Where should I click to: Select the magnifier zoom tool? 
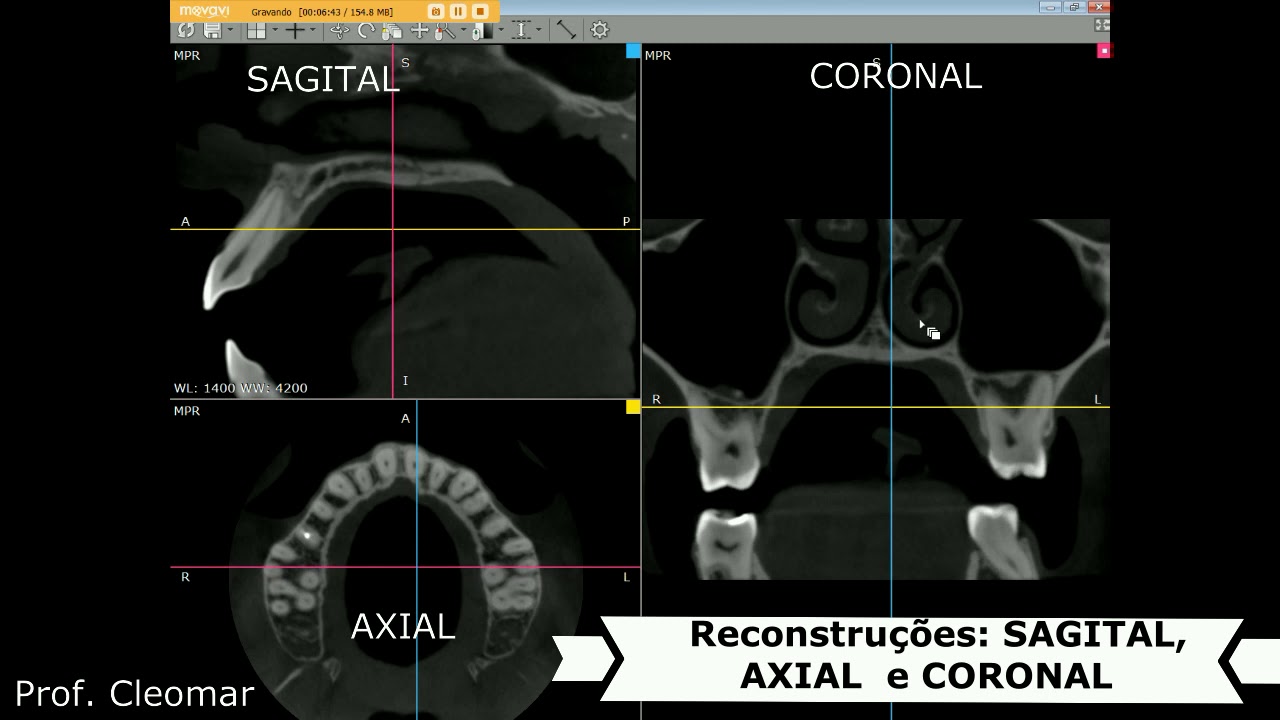click(445, 31)
